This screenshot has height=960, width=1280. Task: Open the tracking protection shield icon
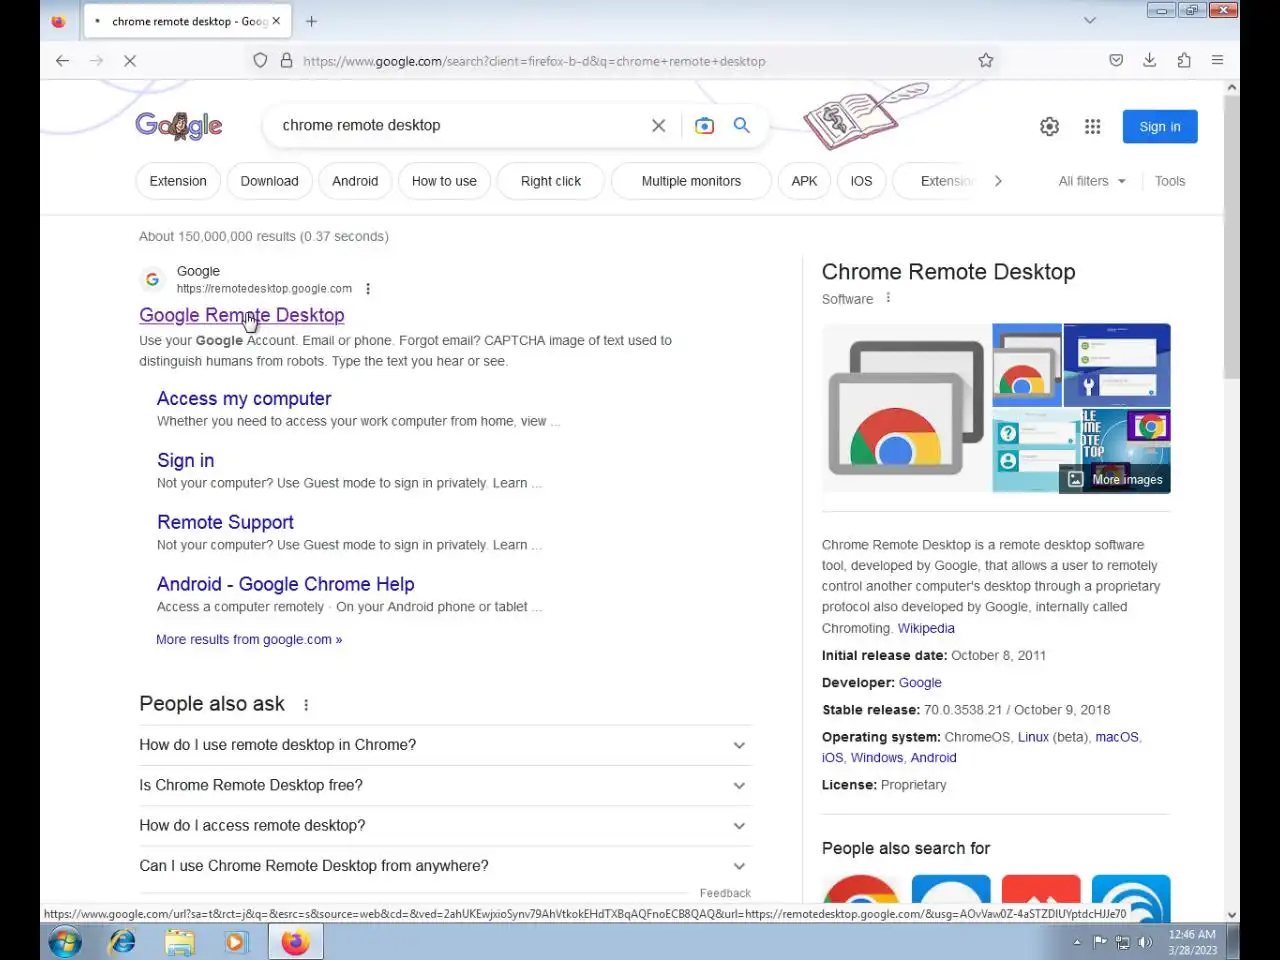260,60
